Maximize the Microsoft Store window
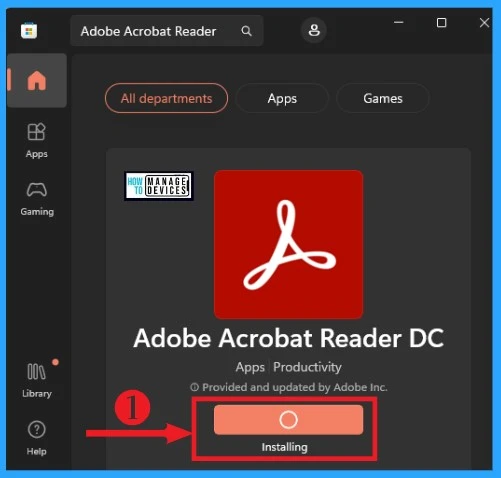 tap(441, 22)
